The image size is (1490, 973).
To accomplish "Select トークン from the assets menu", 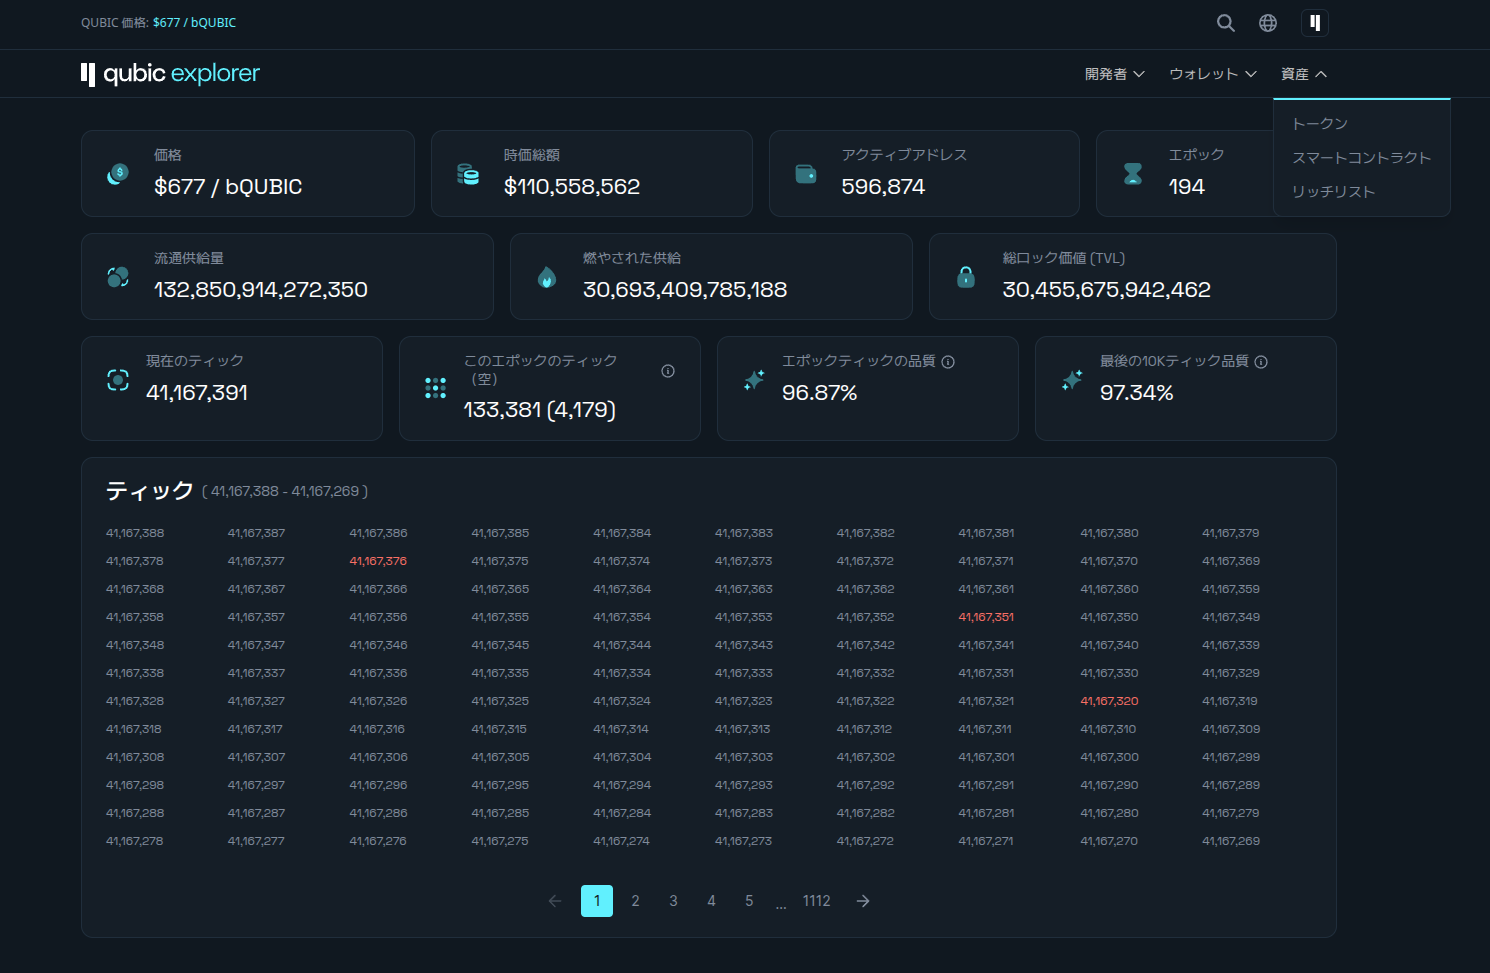I will (1320, 124).
